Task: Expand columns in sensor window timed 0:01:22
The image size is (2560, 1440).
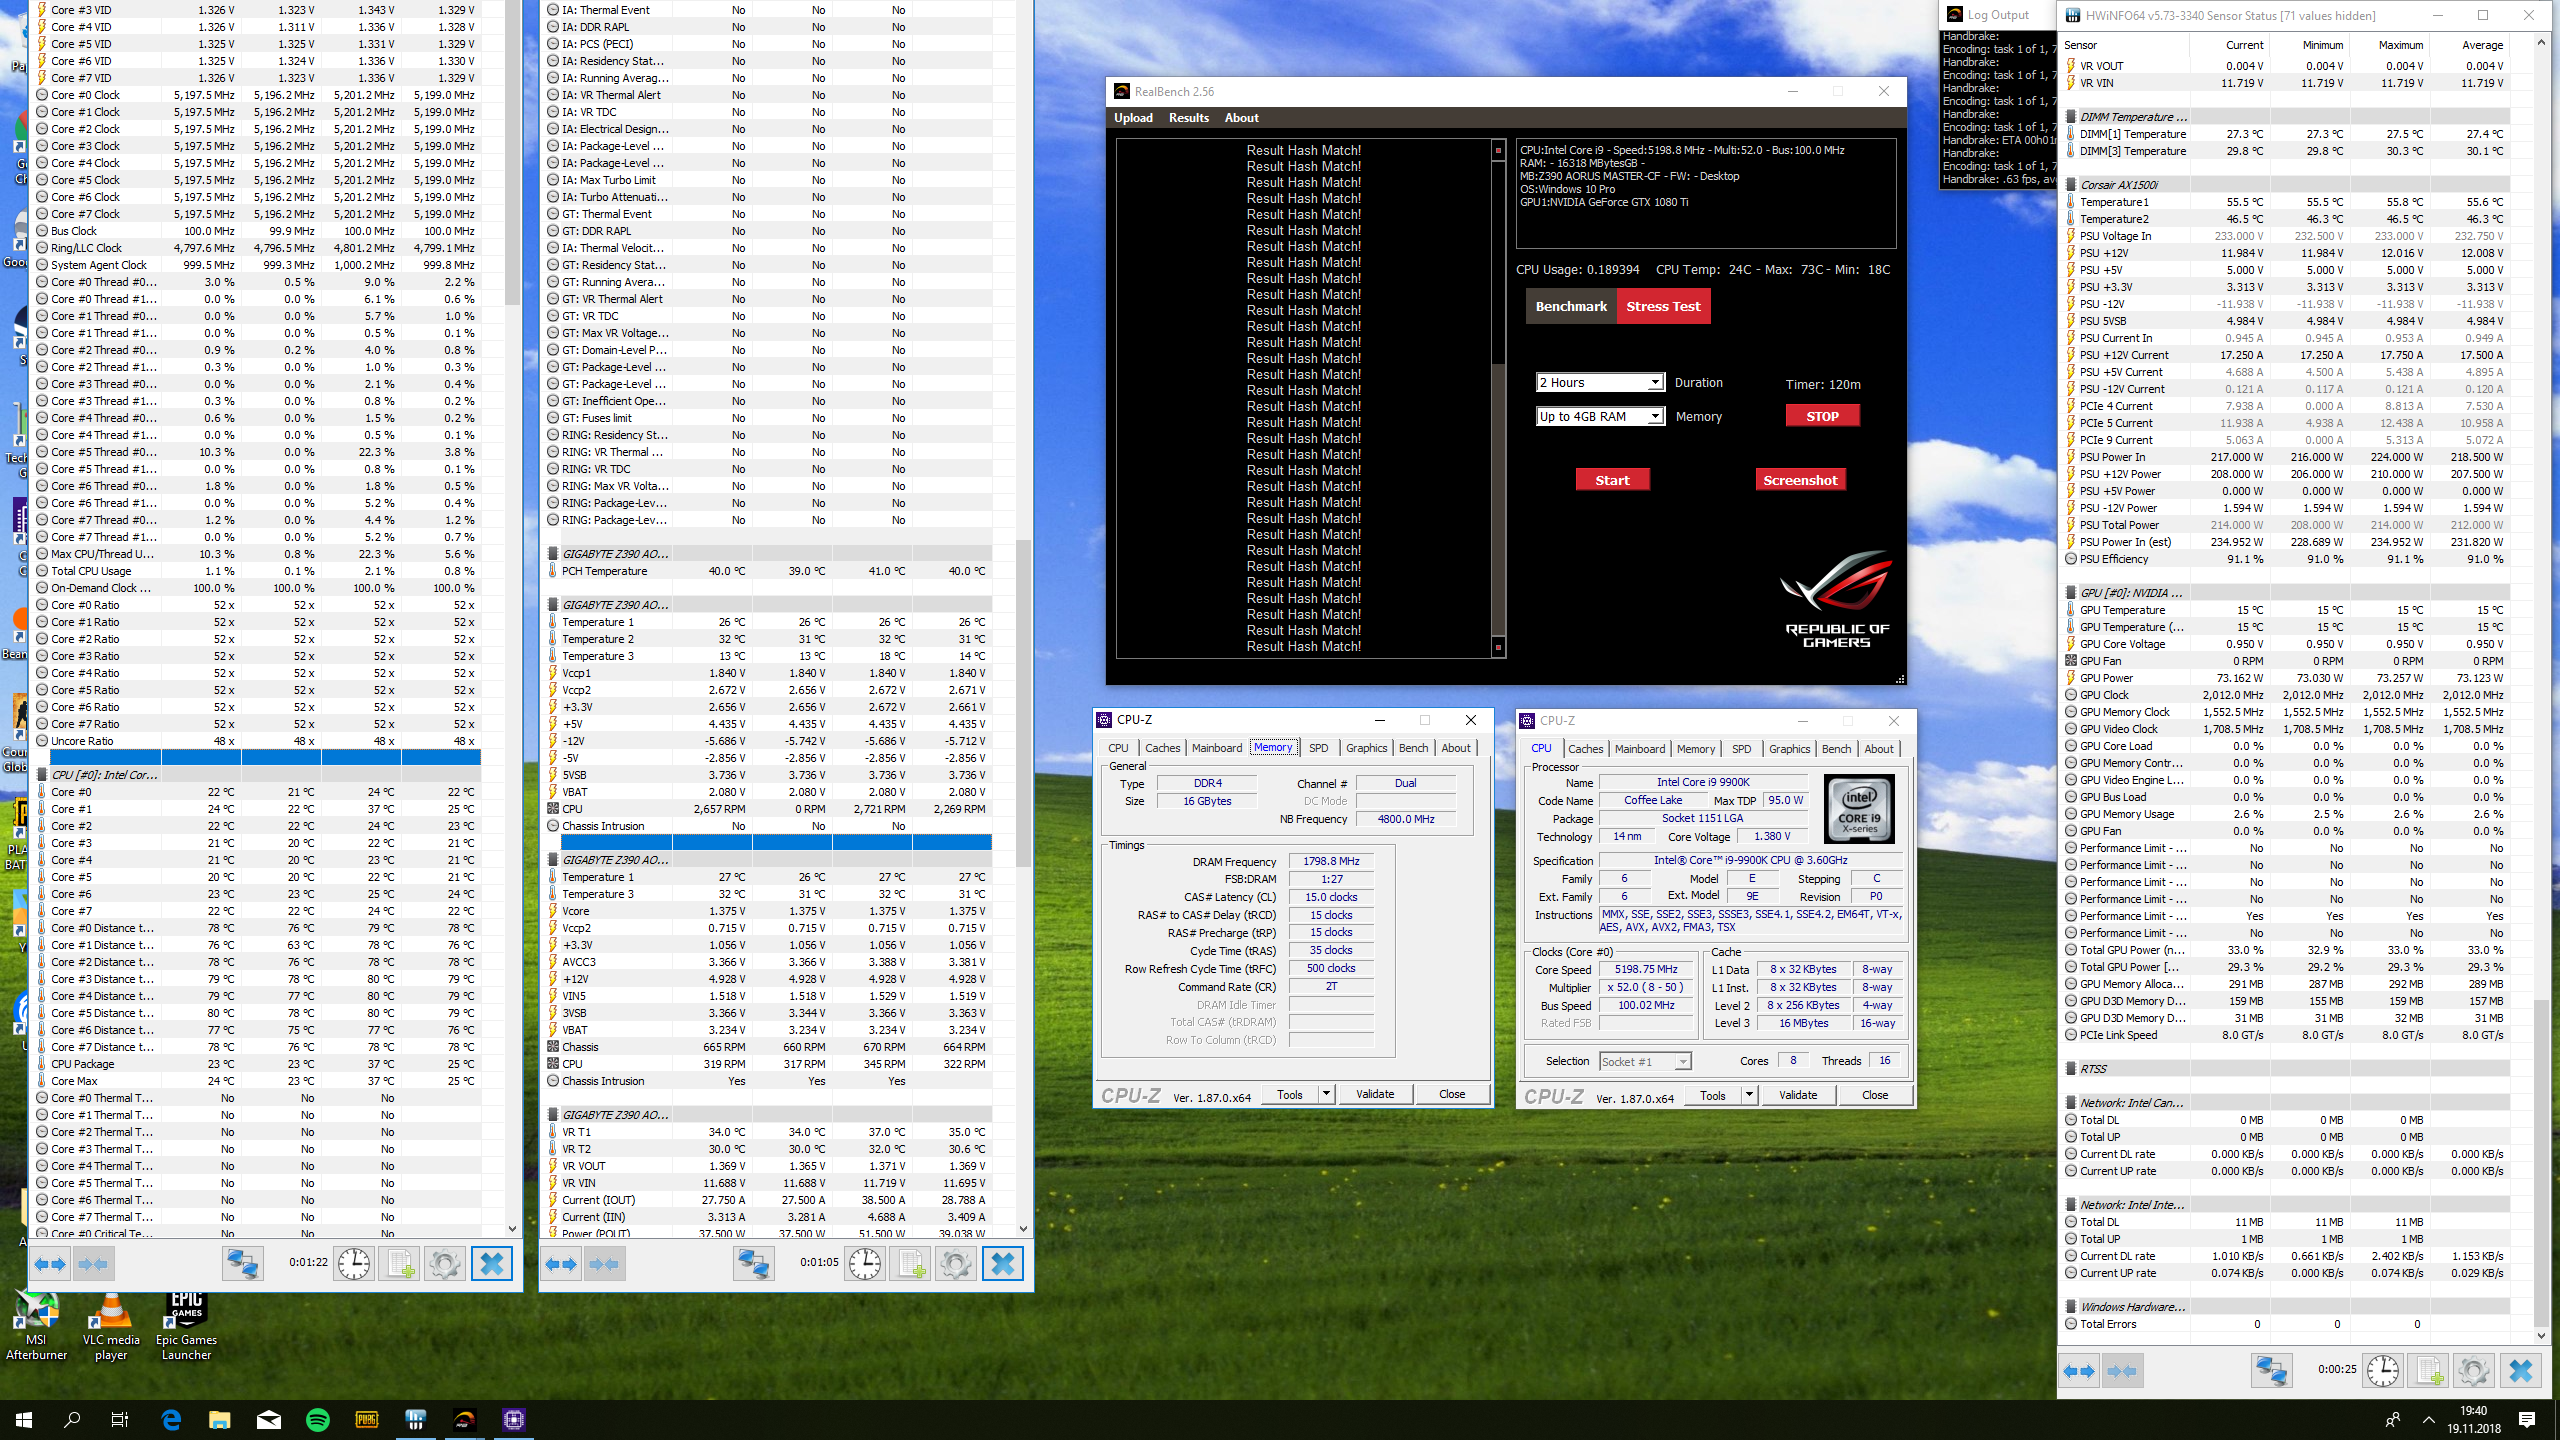Action: (x=50, y=1264)
